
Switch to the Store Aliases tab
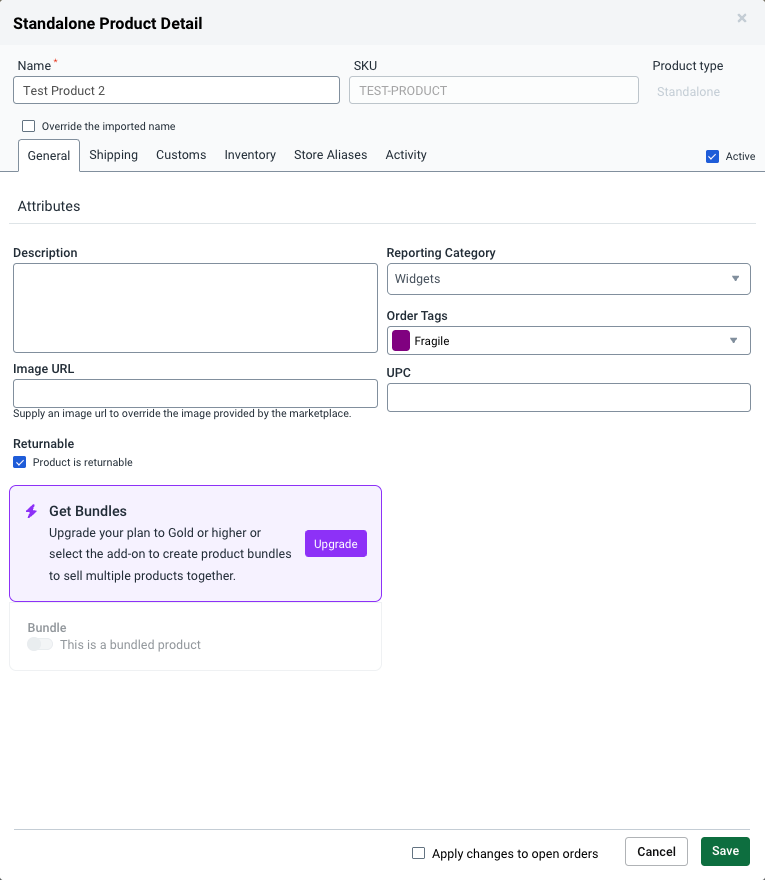(x=330, y=155)
